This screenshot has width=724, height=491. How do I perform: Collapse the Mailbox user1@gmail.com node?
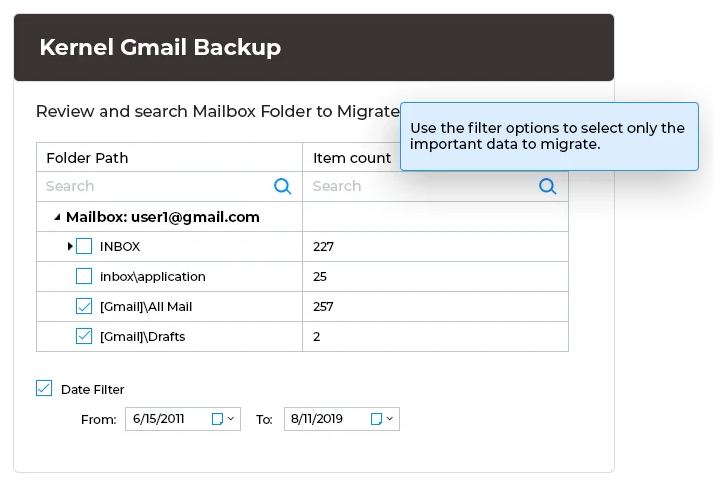57,217
